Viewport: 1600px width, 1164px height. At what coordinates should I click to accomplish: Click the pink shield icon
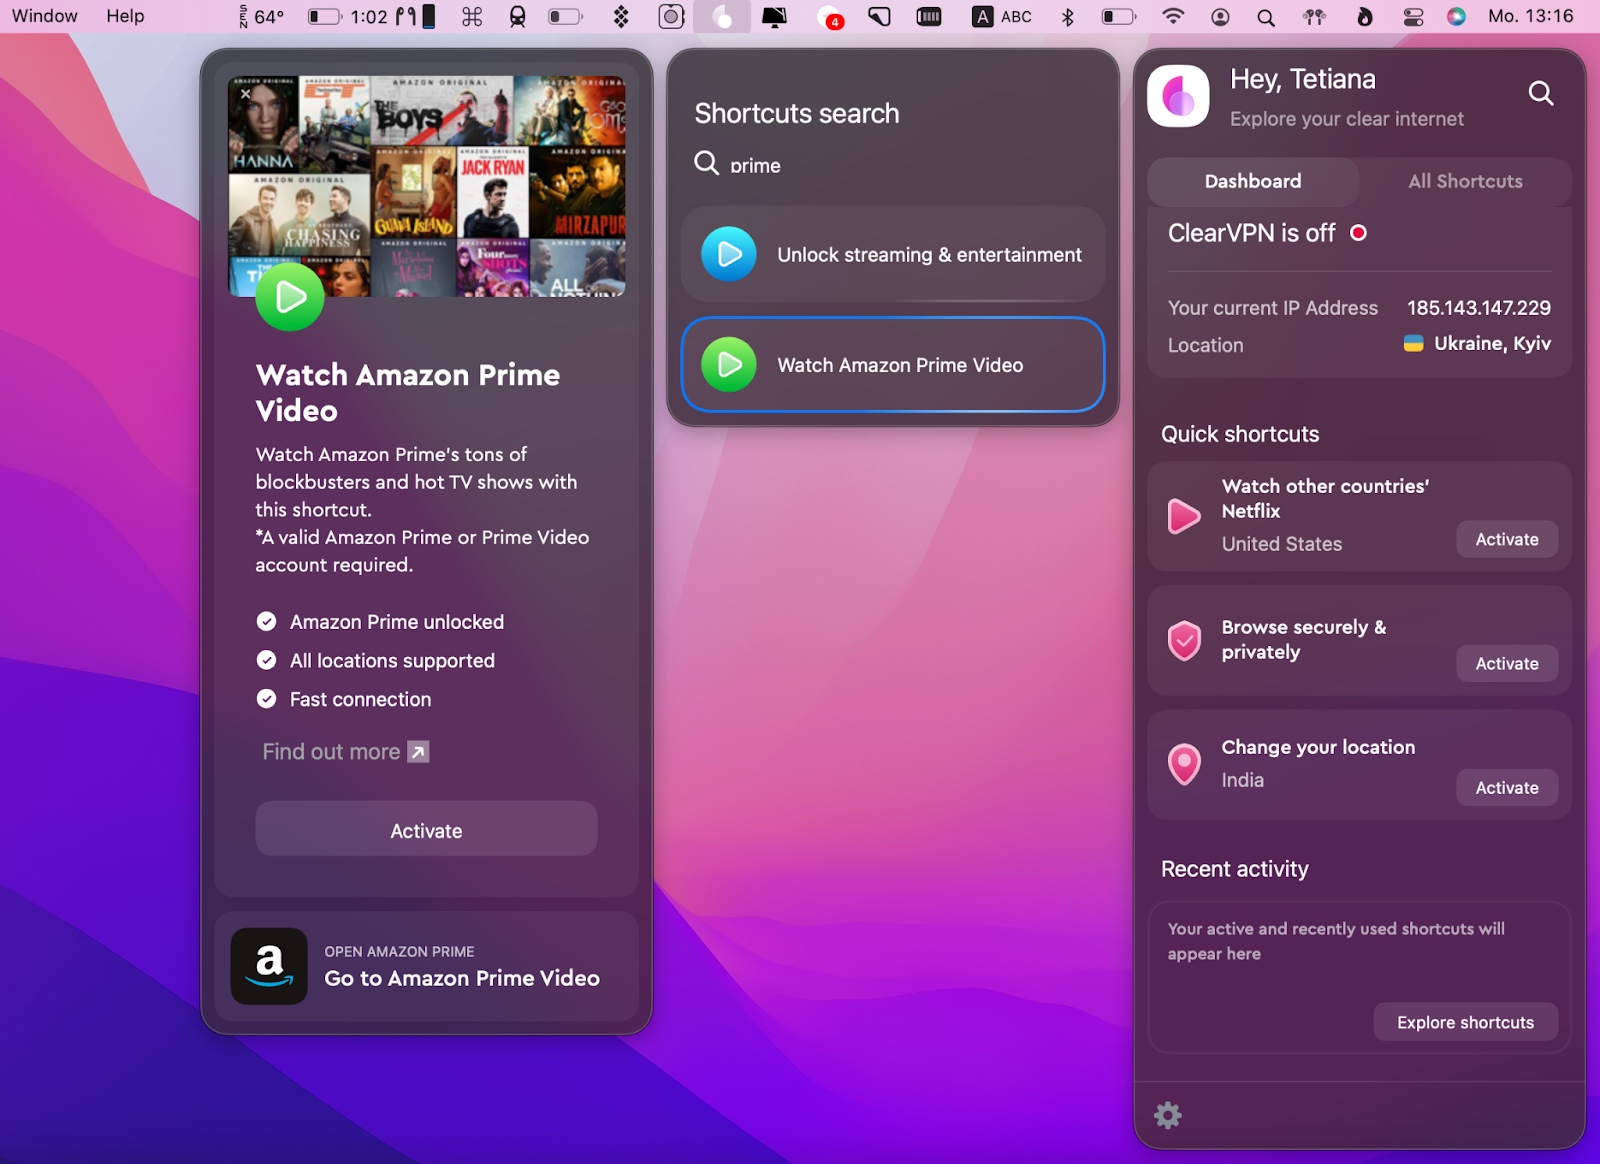point(1184,640)
